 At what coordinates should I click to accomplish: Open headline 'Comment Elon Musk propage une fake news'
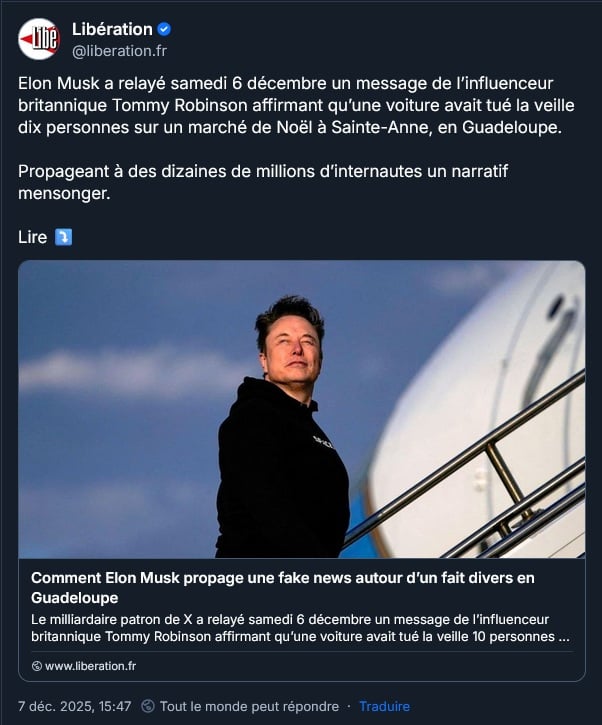283,587
